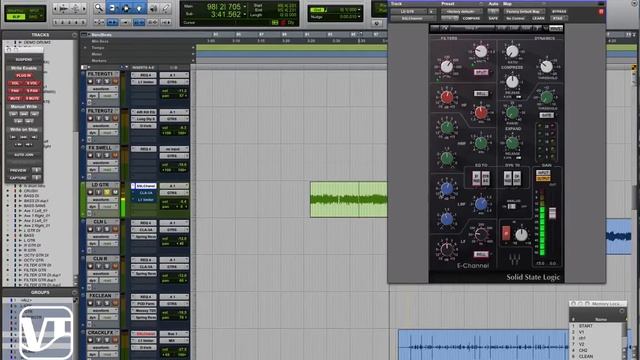Click the horizontal zoom out arrow
Image resolution: width=640 pixels, height=360 pixels.
56,8
